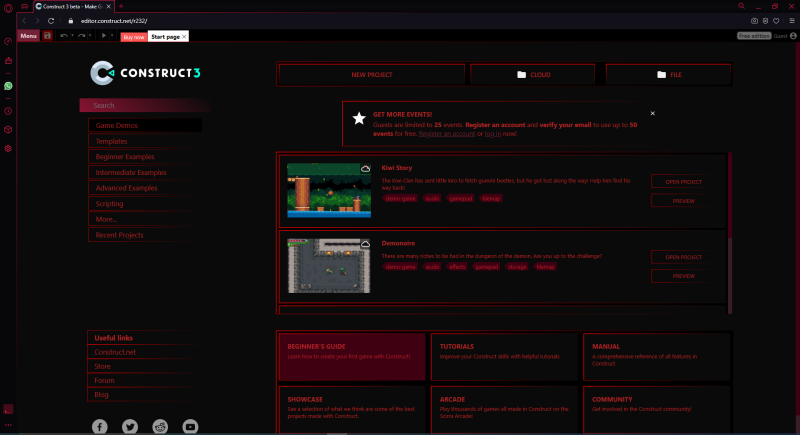Open the Construct 3 Menu button
800x435 pixels.
[29, 36]
